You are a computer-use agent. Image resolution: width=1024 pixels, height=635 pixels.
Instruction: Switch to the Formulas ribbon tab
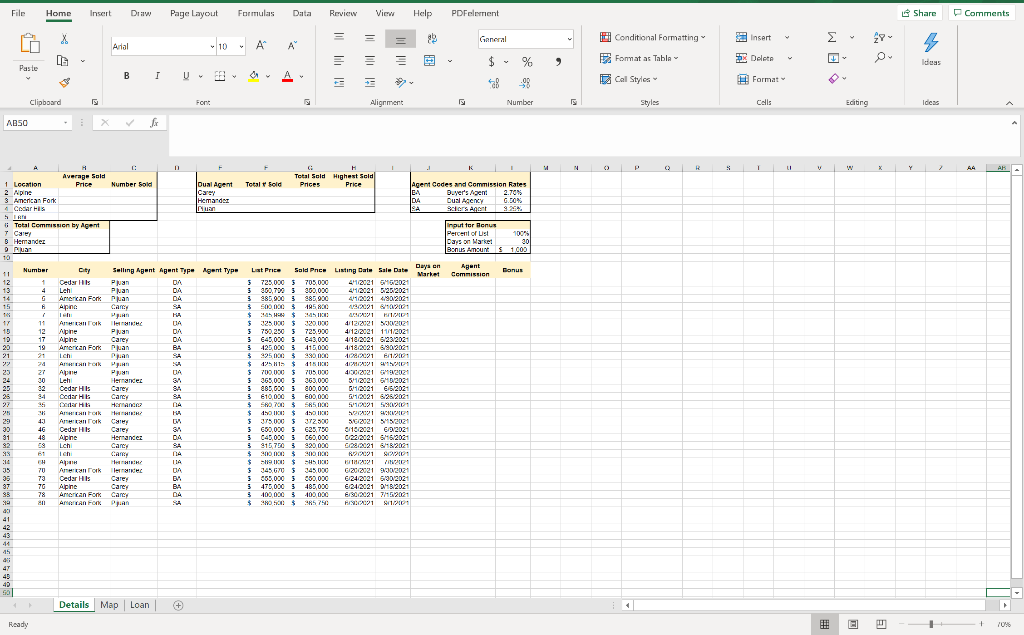click(x=256, y=13)
